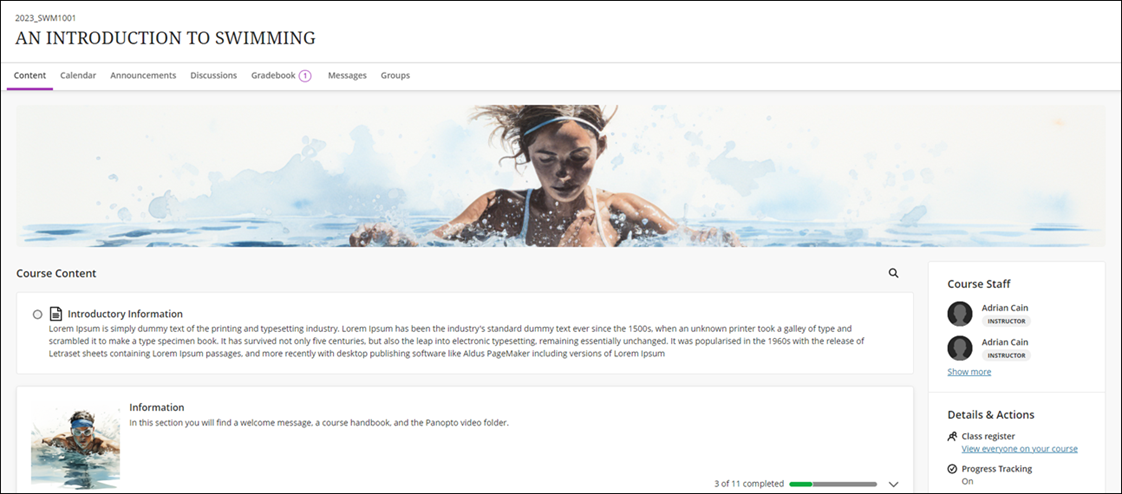1122x494 pixels.
Task: Switch to the Calendar tab
Action: point(78,76)
